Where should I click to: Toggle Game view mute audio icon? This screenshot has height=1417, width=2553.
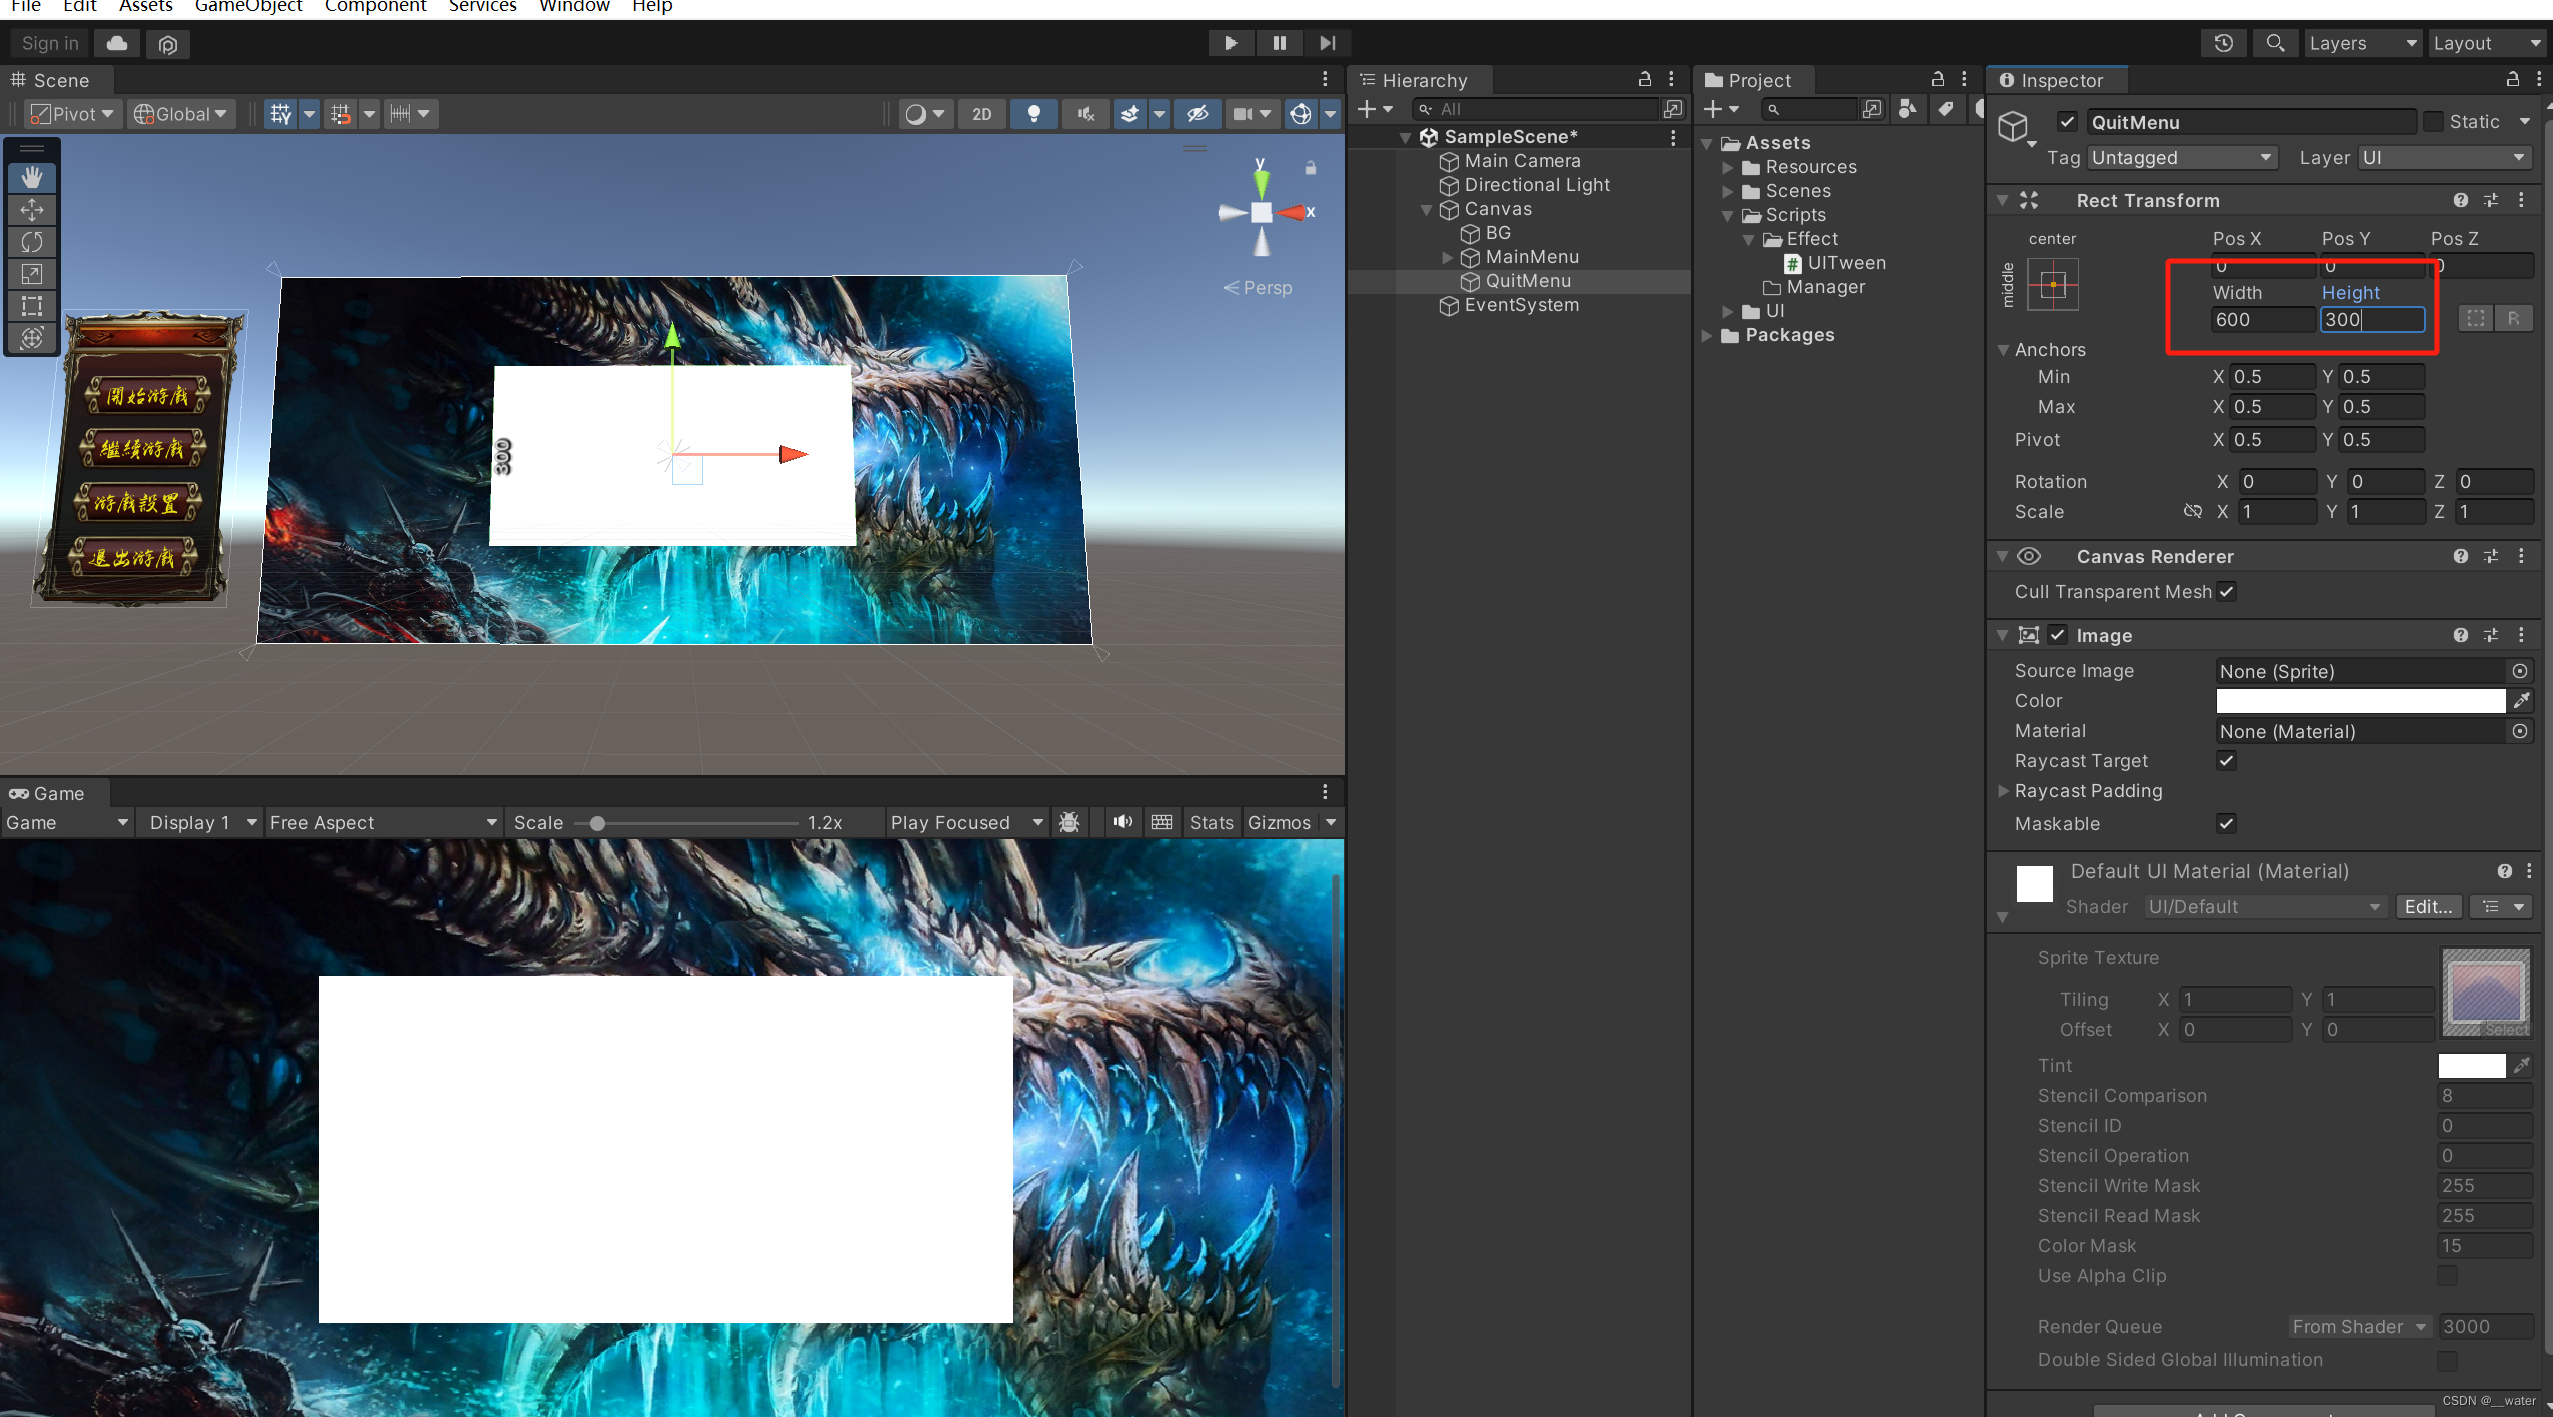1122,822
